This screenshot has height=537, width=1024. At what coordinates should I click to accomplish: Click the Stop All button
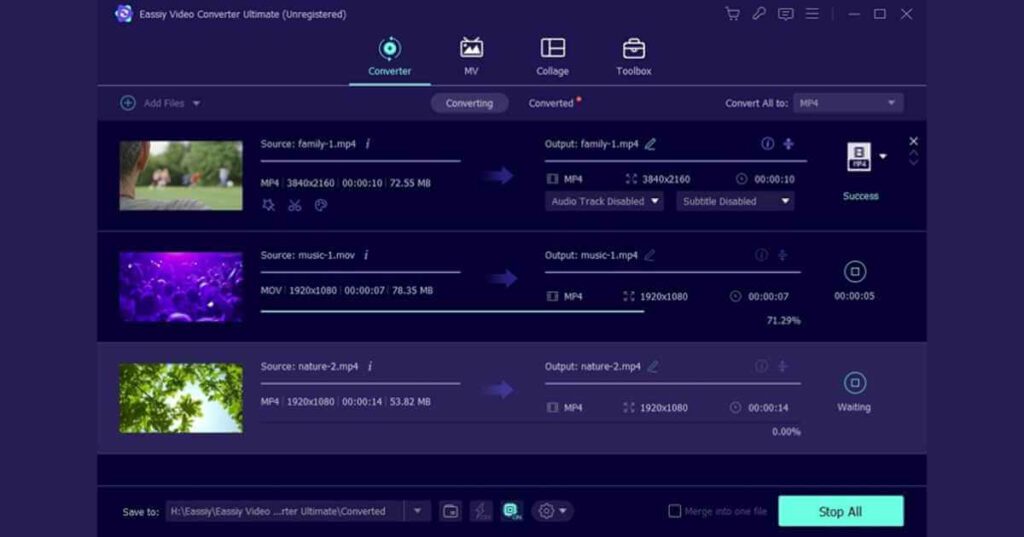coord(840,512)
